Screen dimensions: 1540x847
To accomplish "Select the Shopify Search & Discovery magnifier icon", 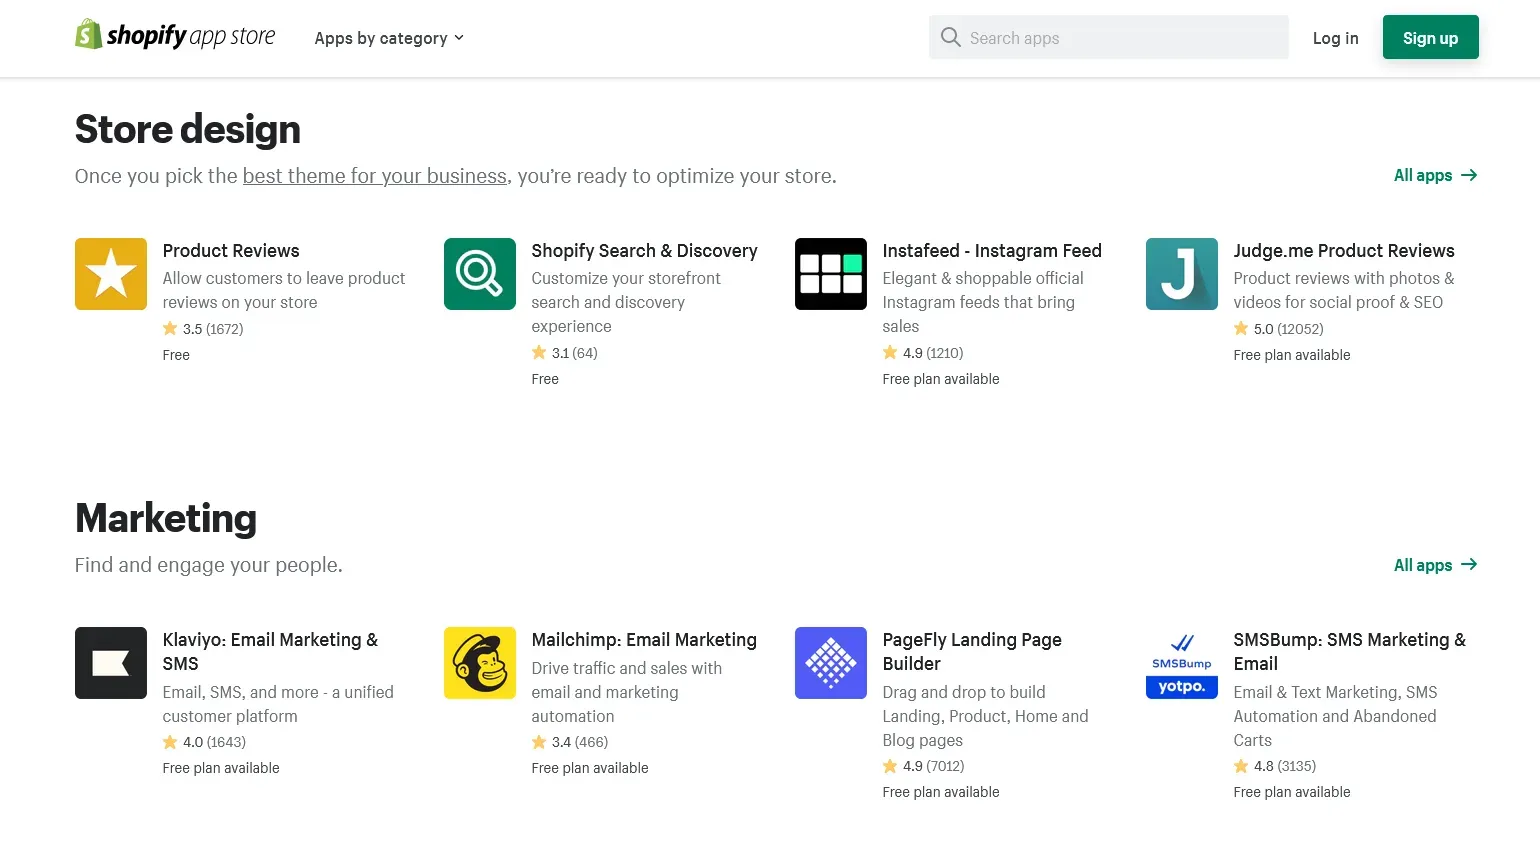I will tap(480, 273).
